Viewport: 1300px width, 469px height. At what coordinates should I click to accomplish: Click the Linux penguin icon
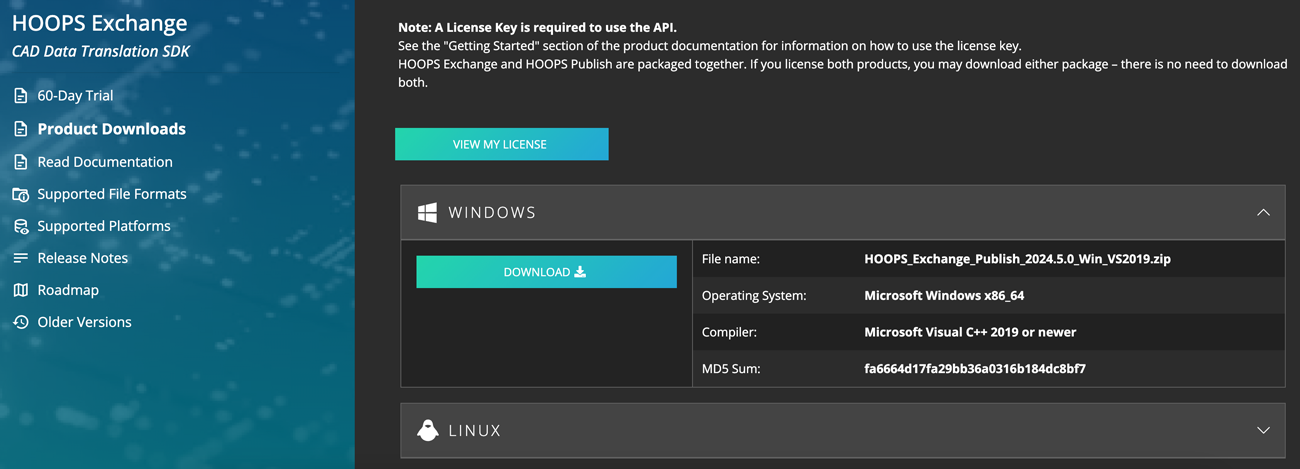tap(427, 430)
